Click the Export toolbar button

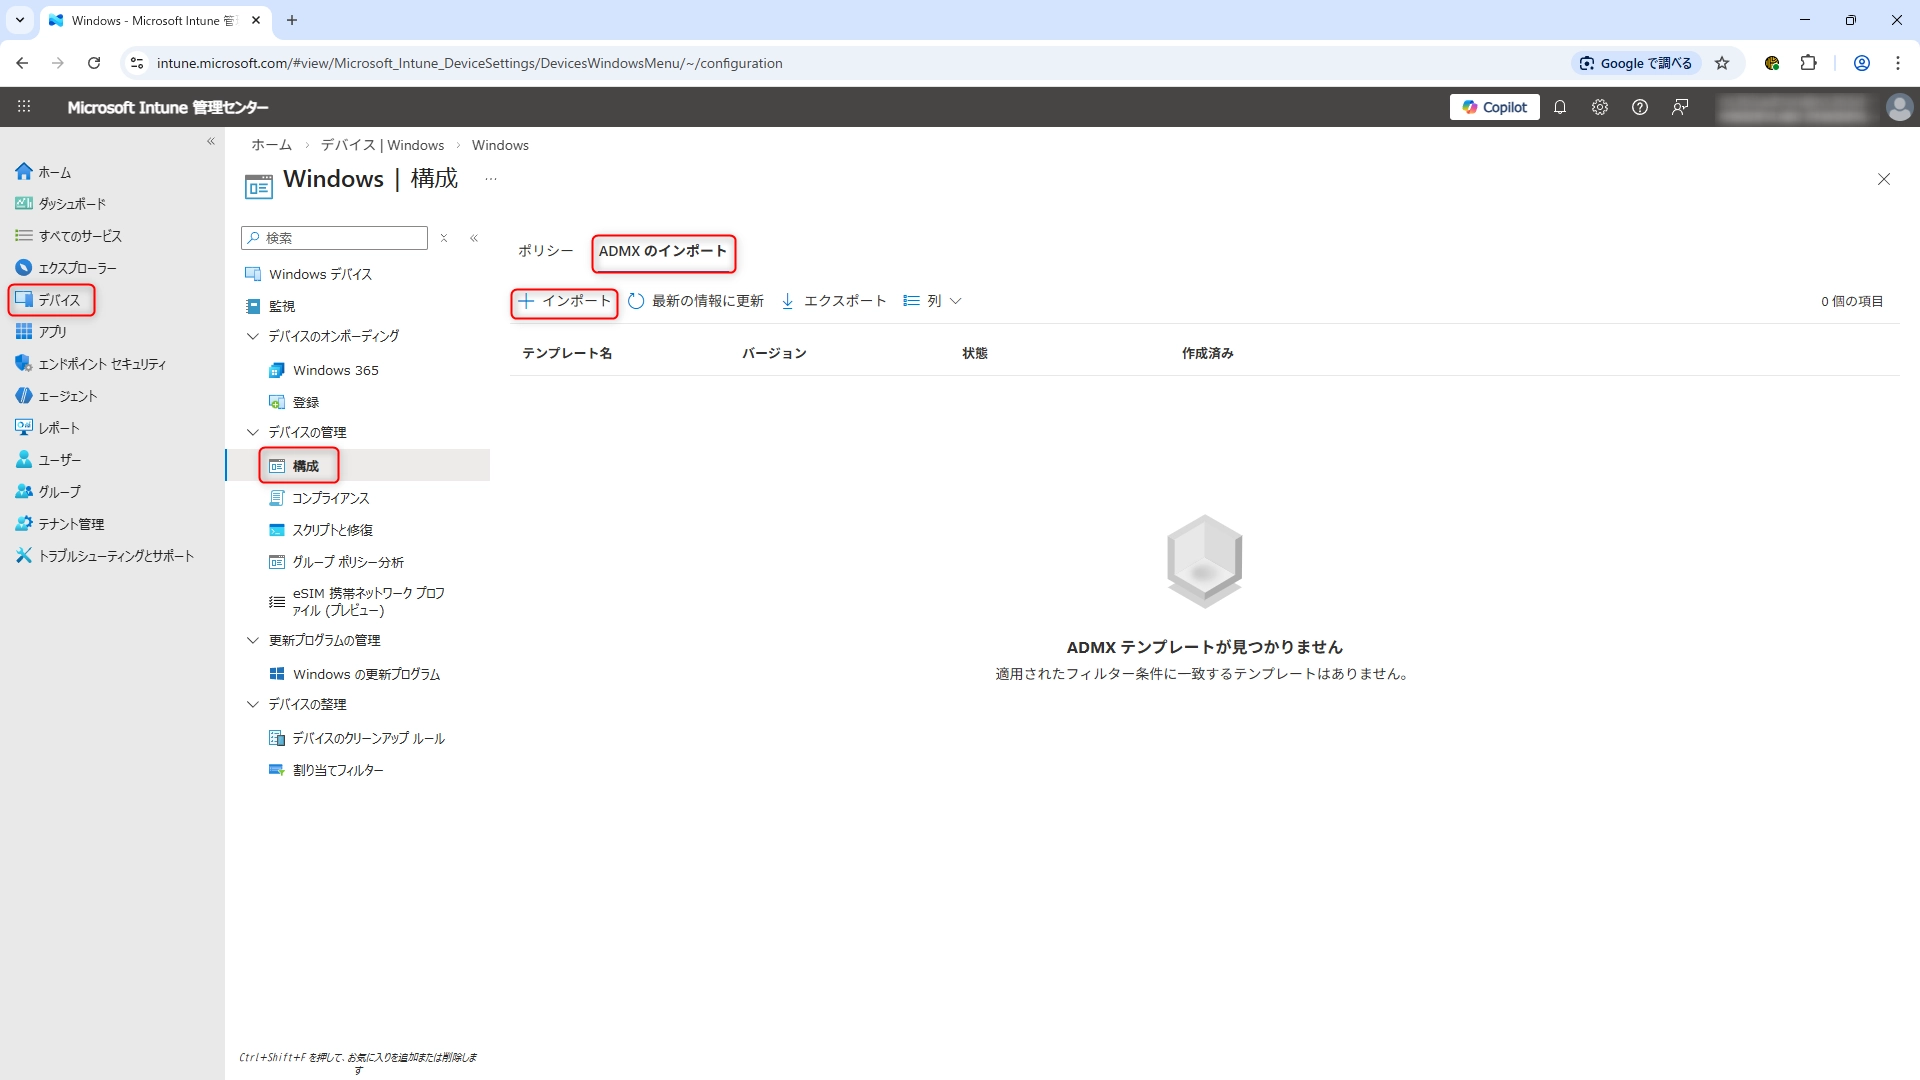point(833,301)
